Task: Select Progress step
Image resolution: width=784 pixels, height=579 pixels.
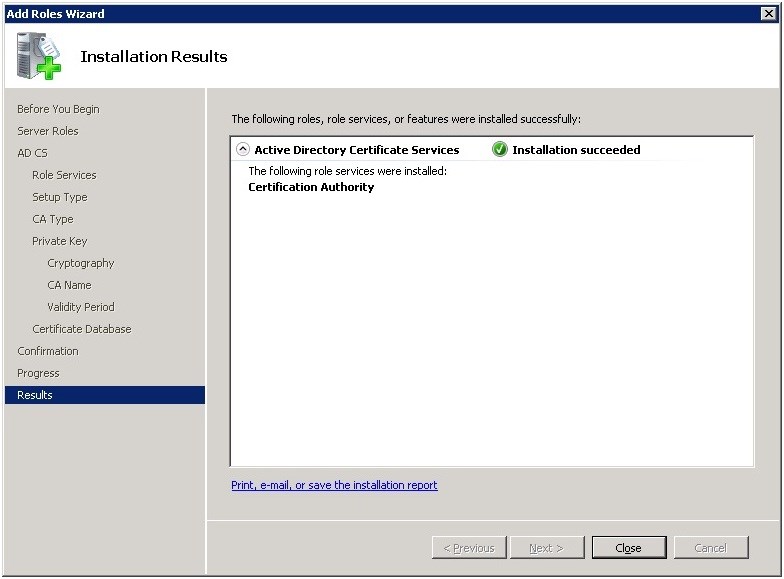Action: [38, 373]
